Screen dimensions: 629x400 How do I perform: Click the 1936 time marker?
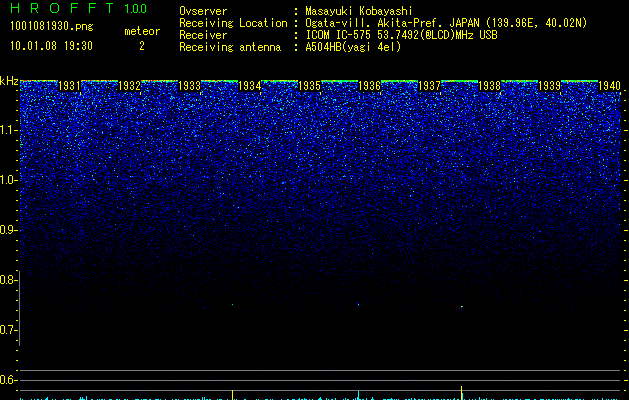coord(369,86)
